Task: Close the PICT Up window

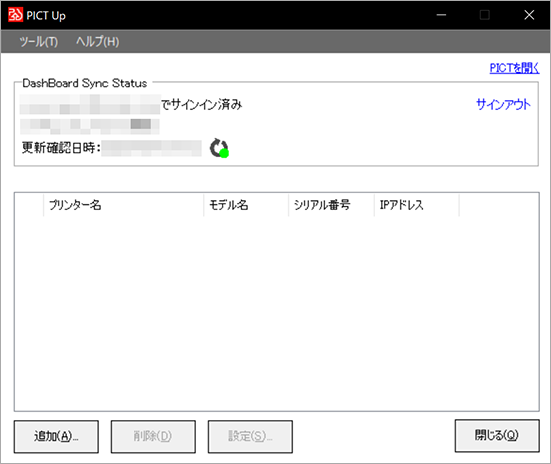Action: pos(529,15)
